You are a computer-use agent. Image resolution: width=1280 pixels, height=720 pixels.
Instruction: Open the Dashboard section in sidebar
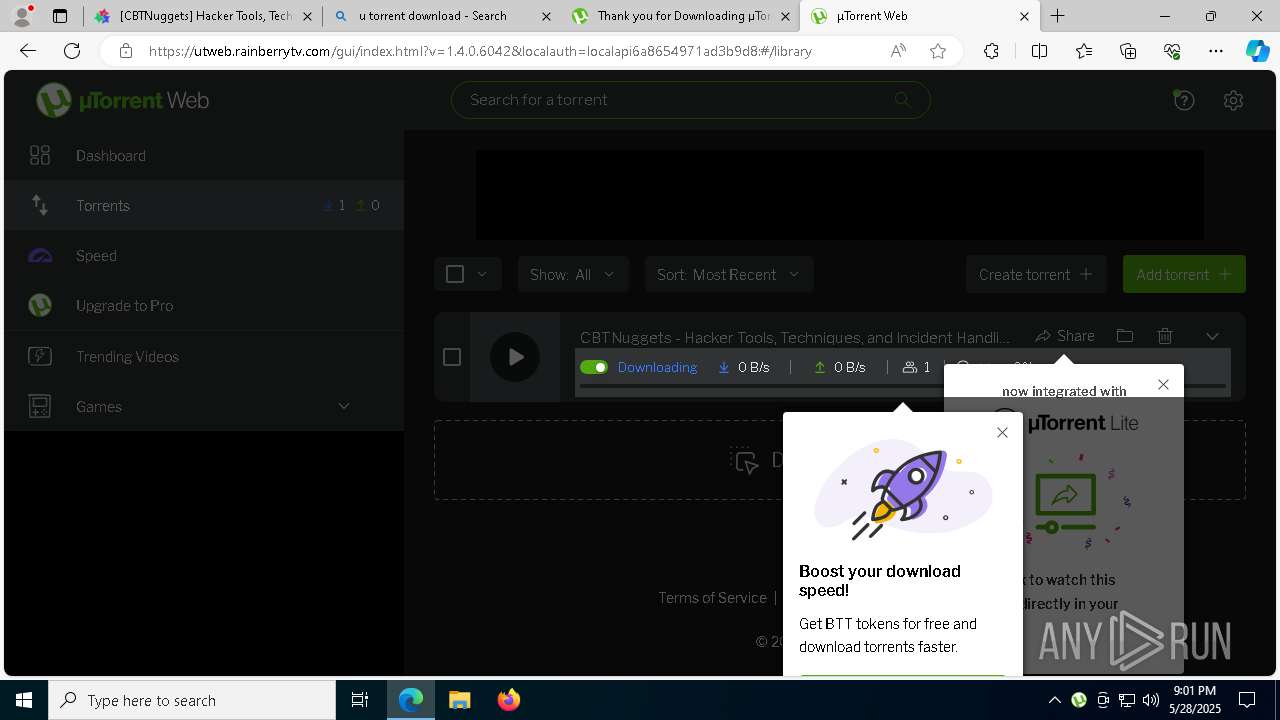point(204,155)
